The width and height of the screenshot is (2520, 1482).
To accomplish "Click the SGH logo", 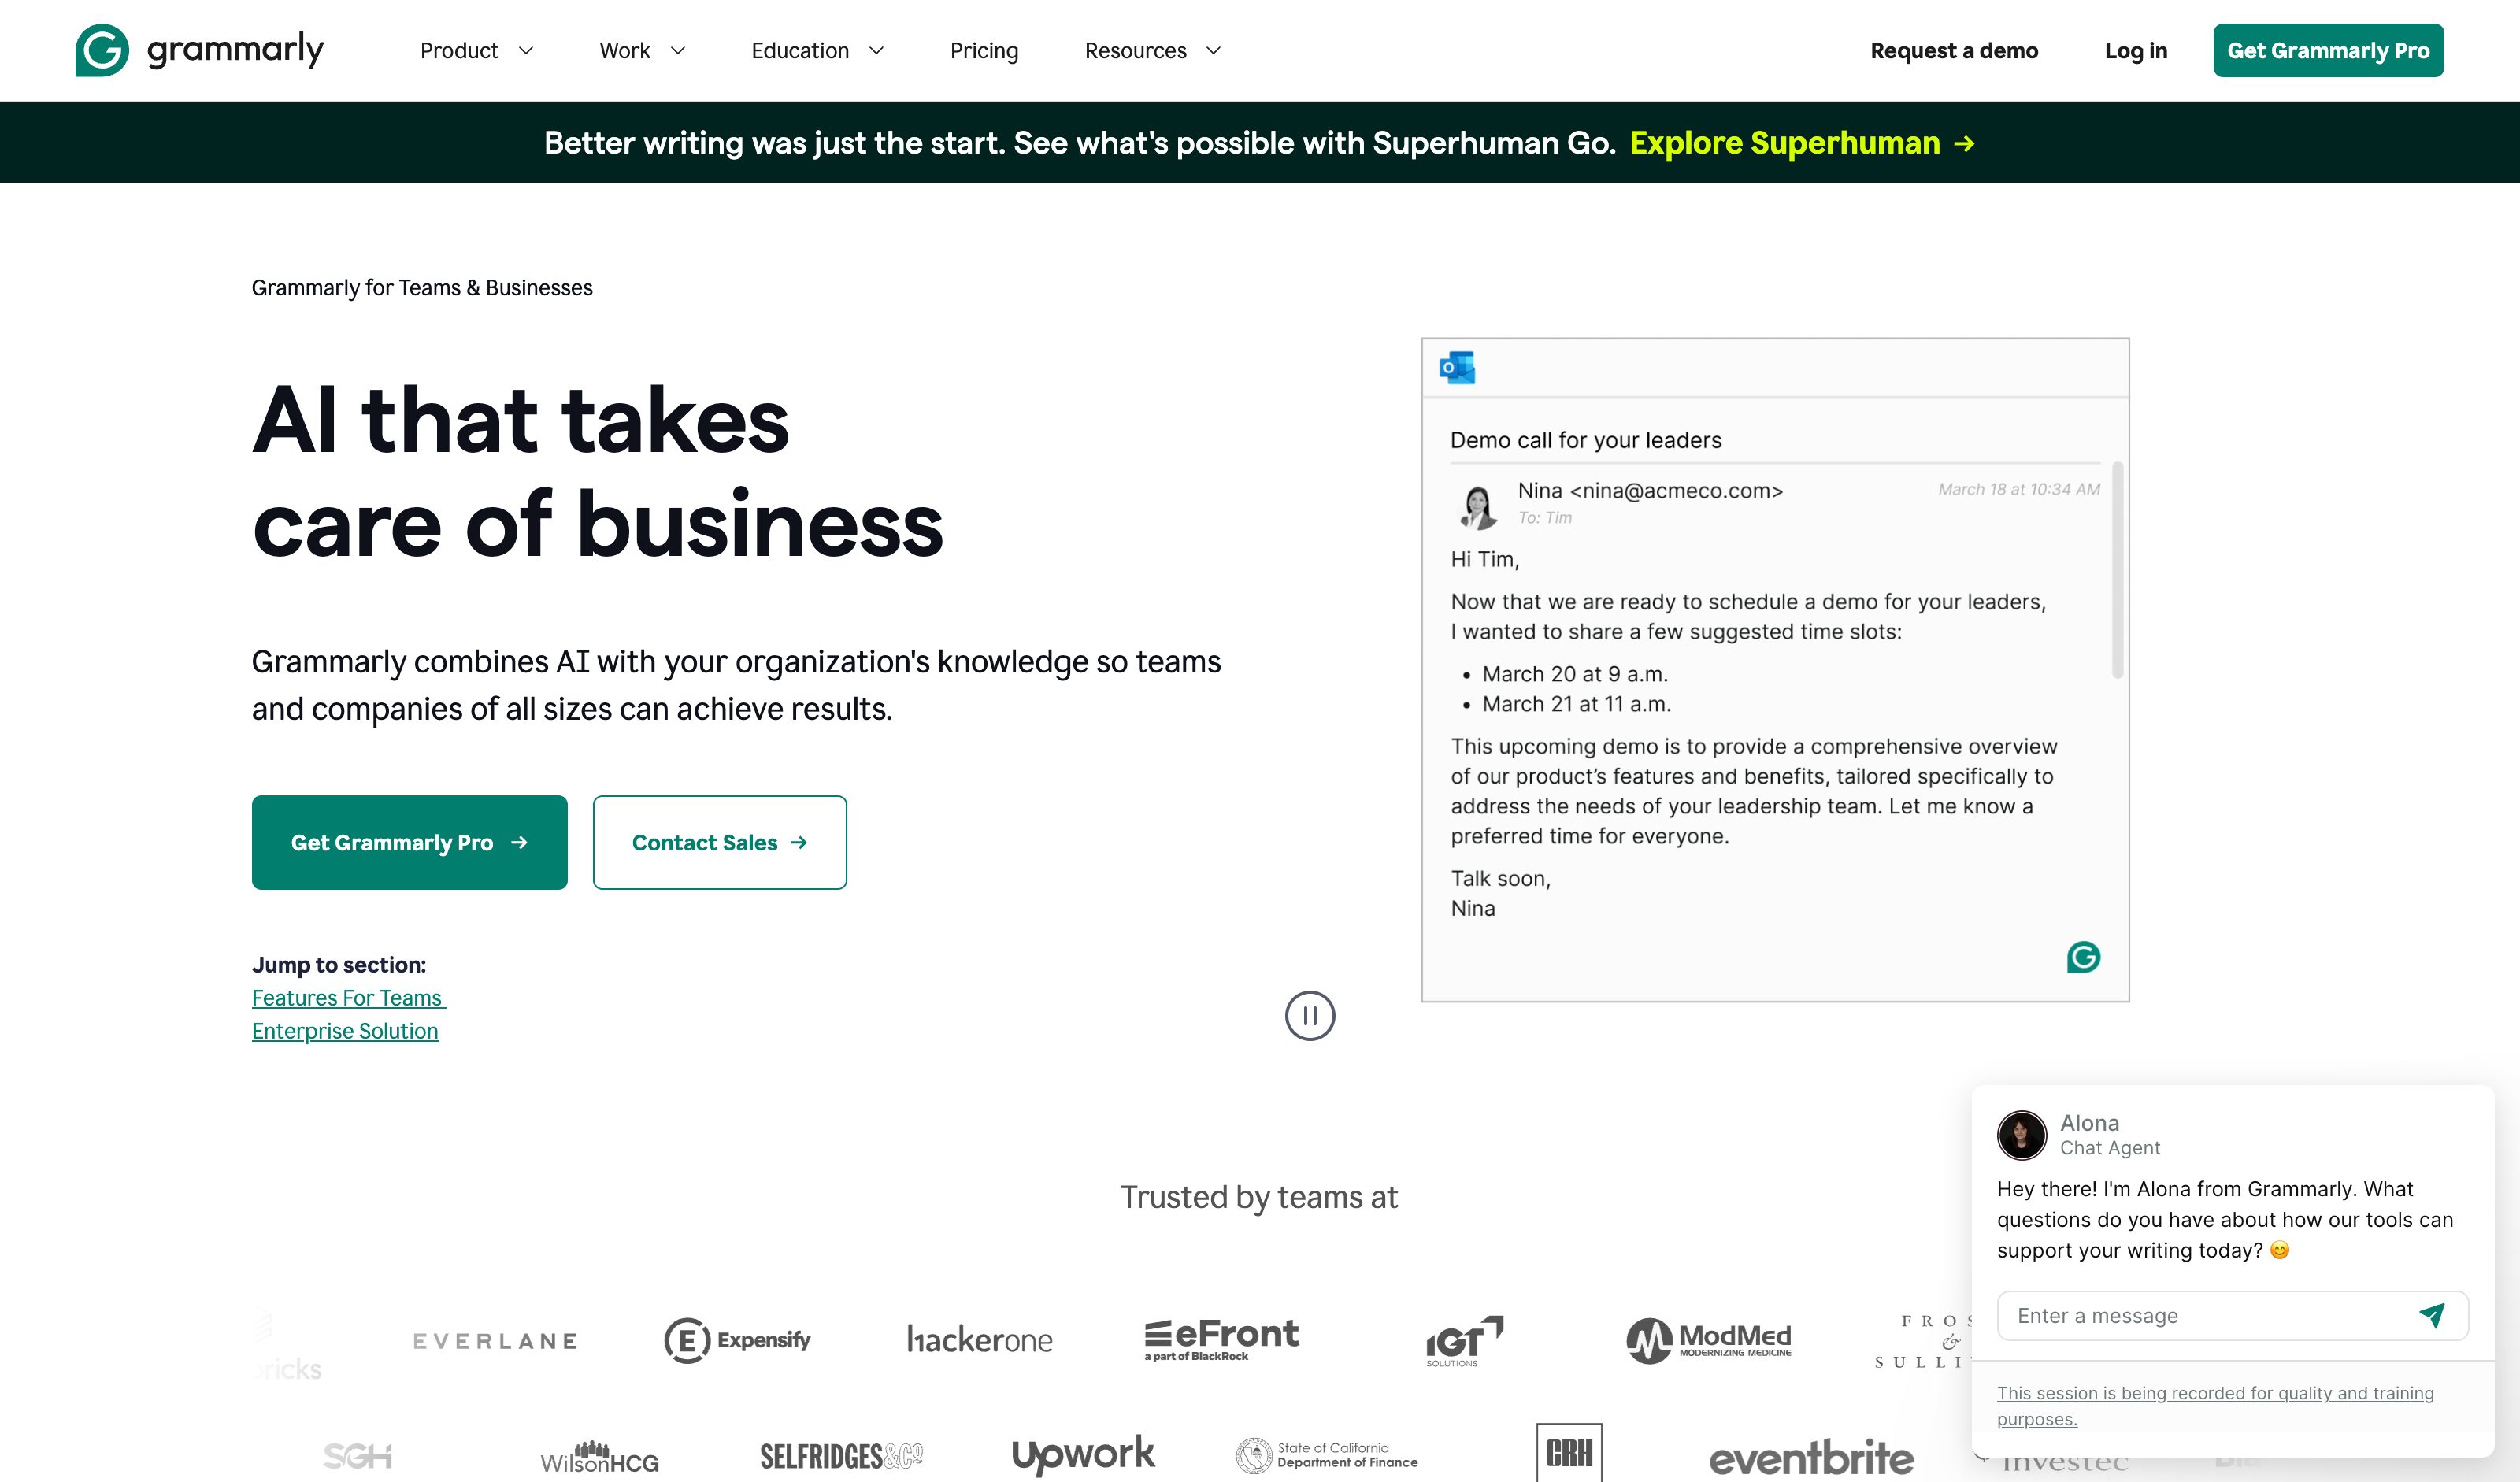I will pos(357,1456).
